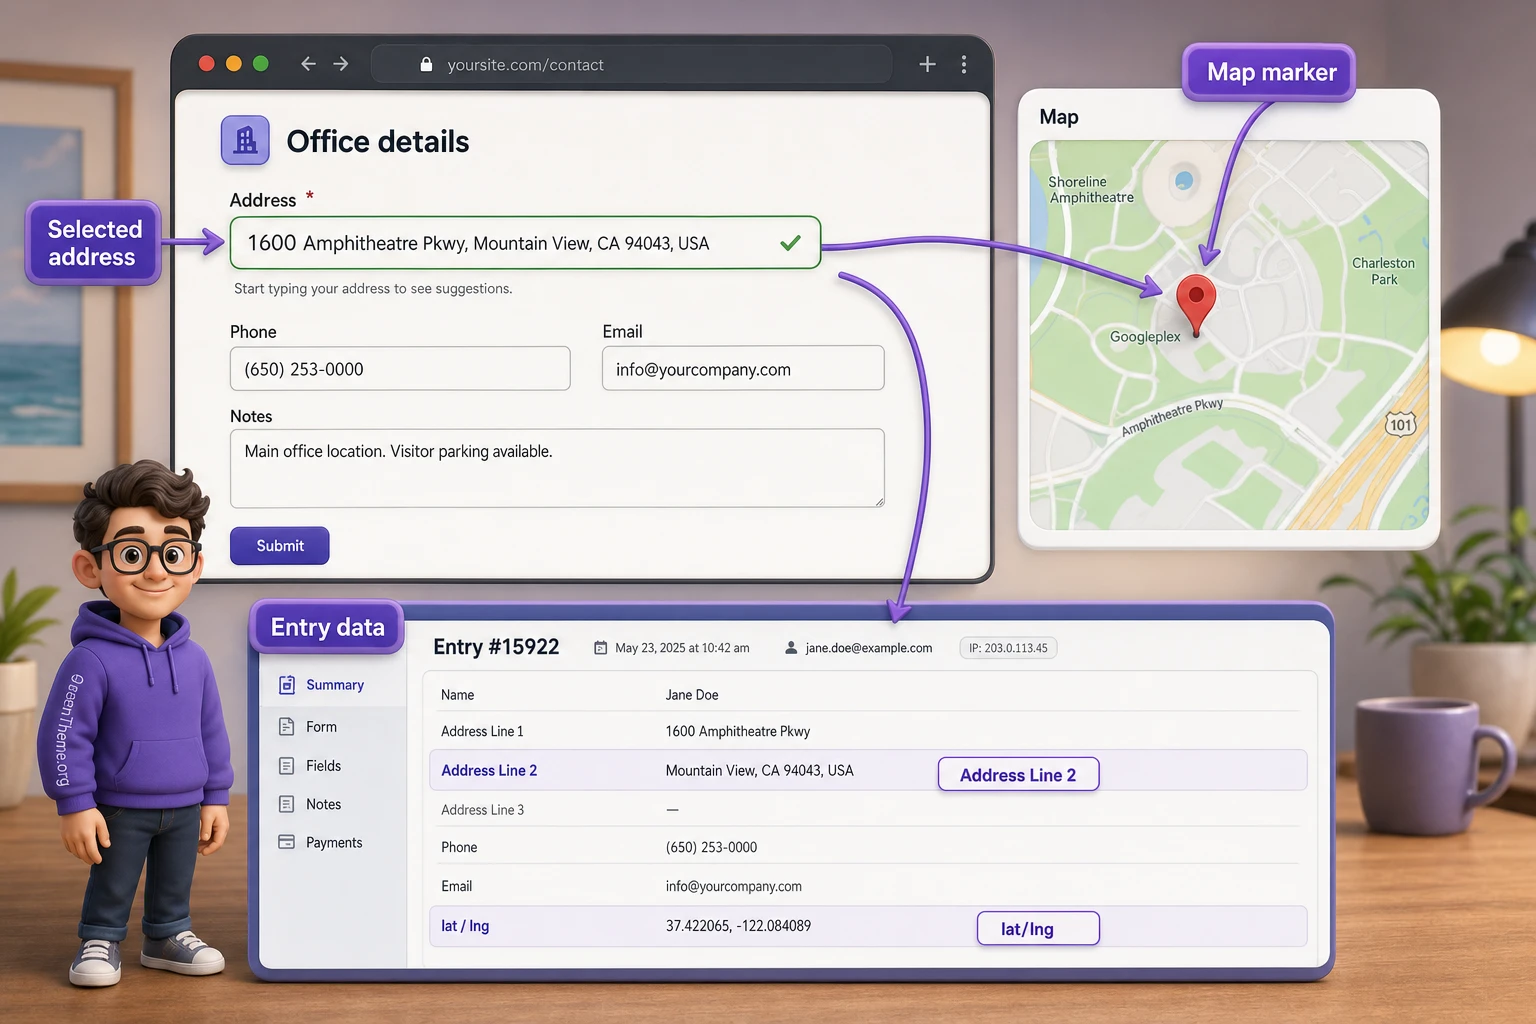Click the user icon beside jane.doe@example.com
This screenshot has width=1536, height=1024.
pos(791,648)
